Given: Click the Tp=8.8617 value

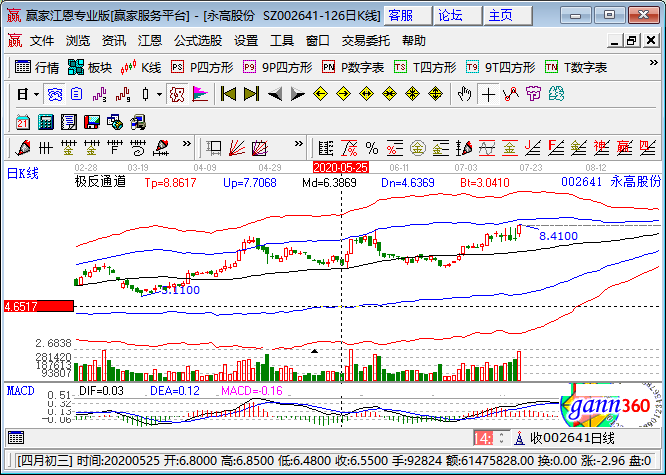Looking at the screenshot, I should click(x=170, y=183).
